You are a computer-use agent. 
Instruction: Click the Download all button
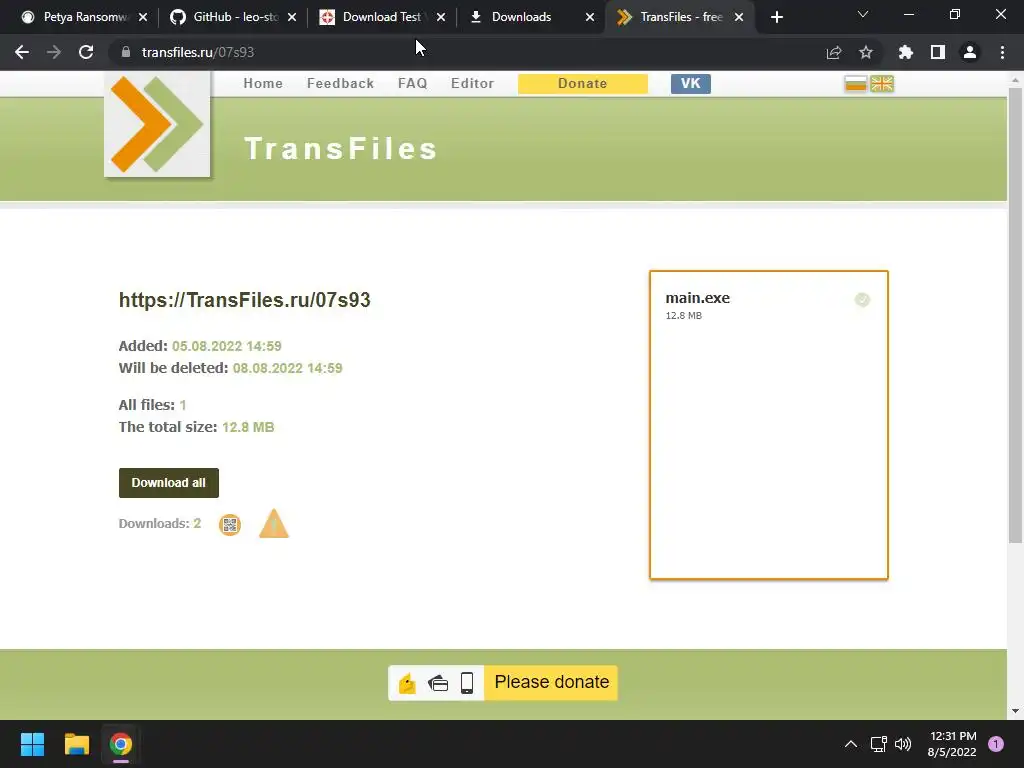point(168,483)
